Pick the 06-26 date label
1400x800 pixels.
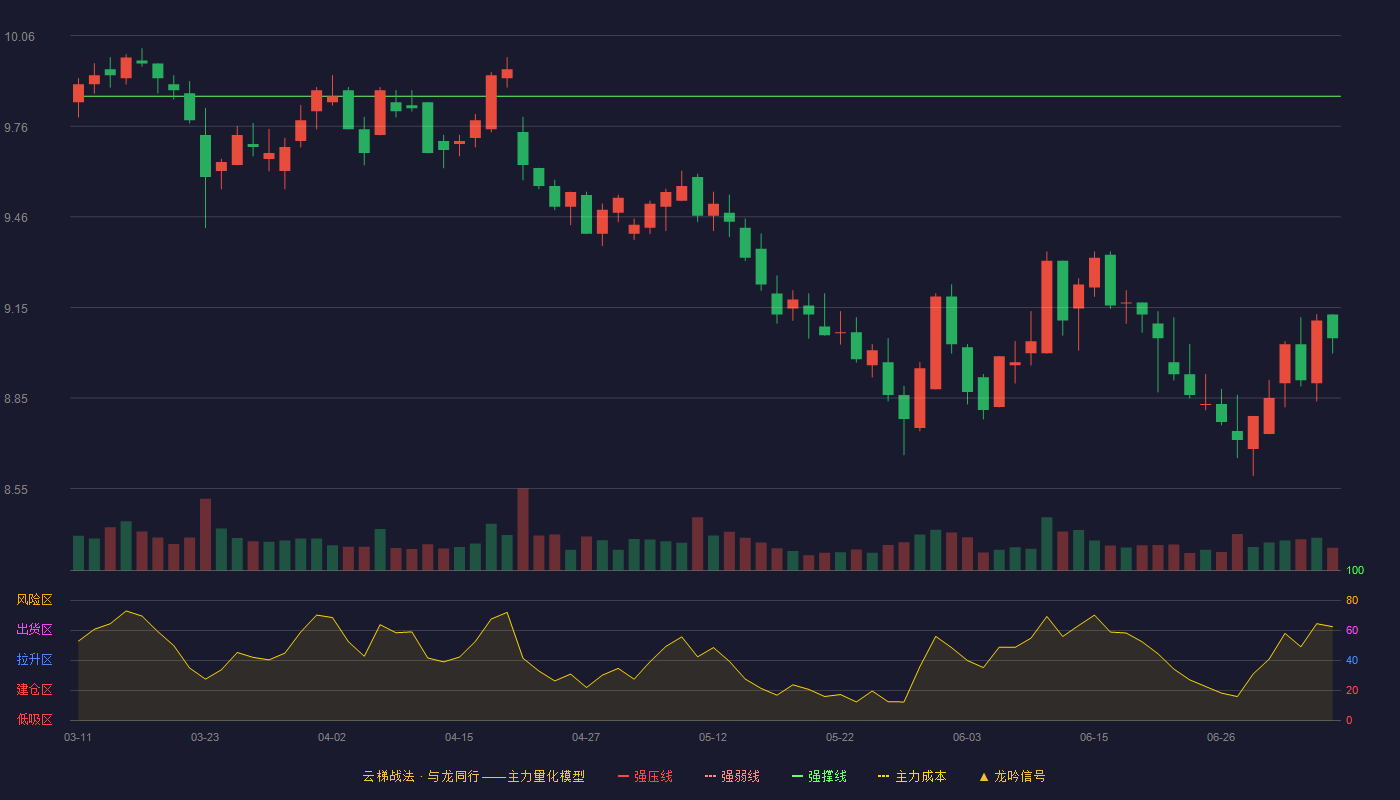pyautogui.click(x=1221, y=737)
